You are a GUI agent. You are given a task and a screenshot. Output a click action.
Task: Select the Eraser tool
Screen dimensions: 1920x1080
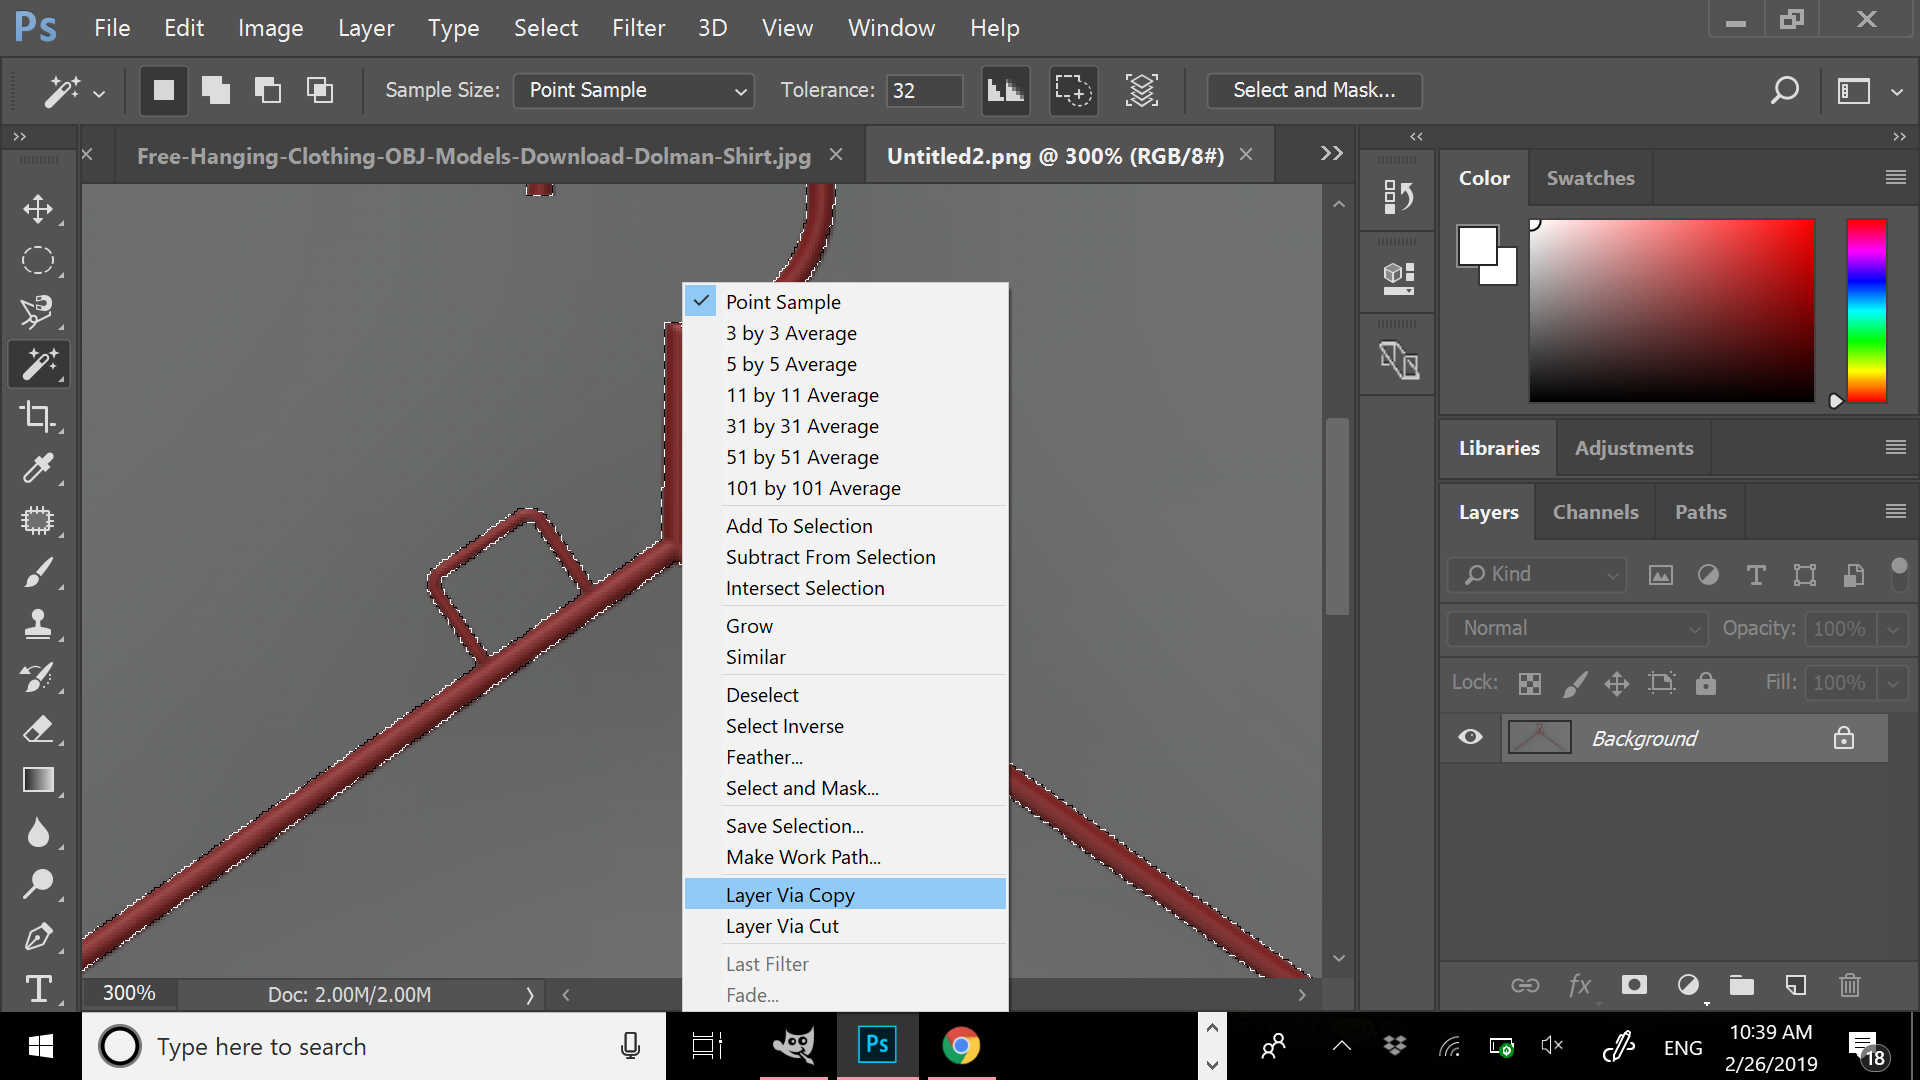coord(38,728)
